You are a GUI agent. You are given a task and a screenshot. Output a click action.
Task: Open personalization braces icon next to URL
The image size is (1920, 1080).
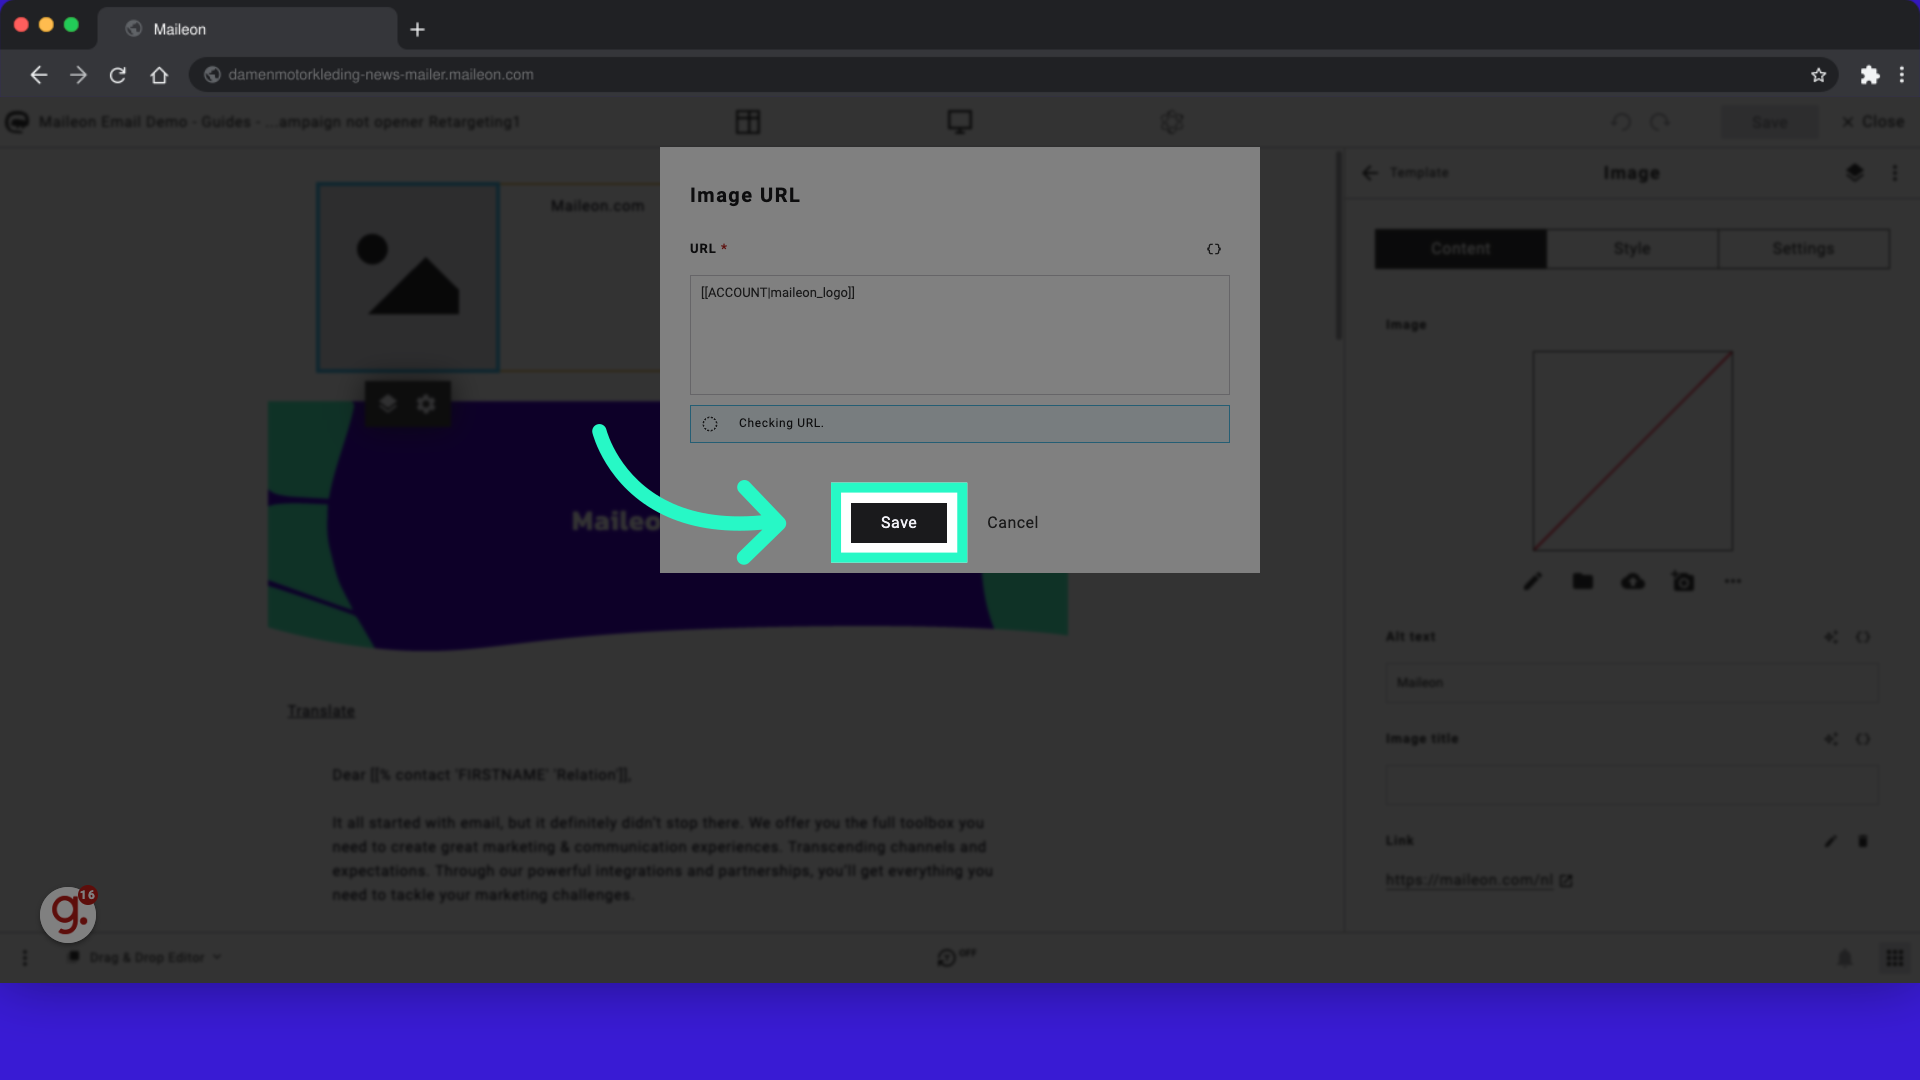click(x=1213, y=249)
